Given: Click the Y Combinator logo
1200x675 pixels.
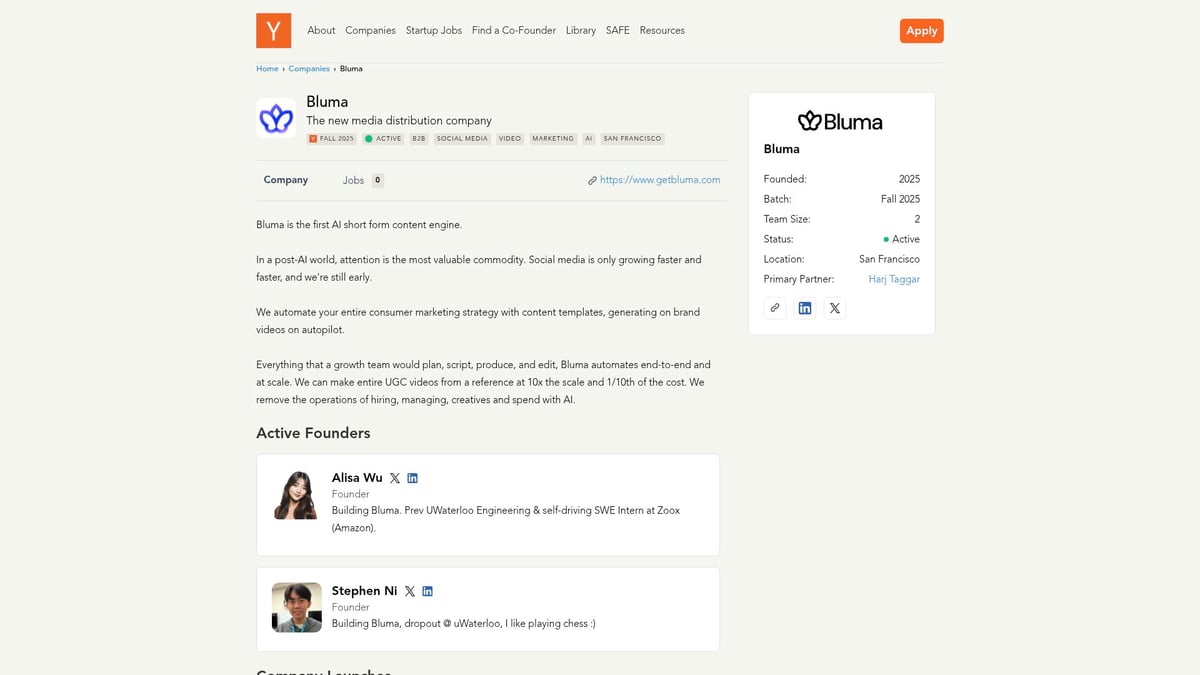Looking at the screenshot, I should click(273, 30).
